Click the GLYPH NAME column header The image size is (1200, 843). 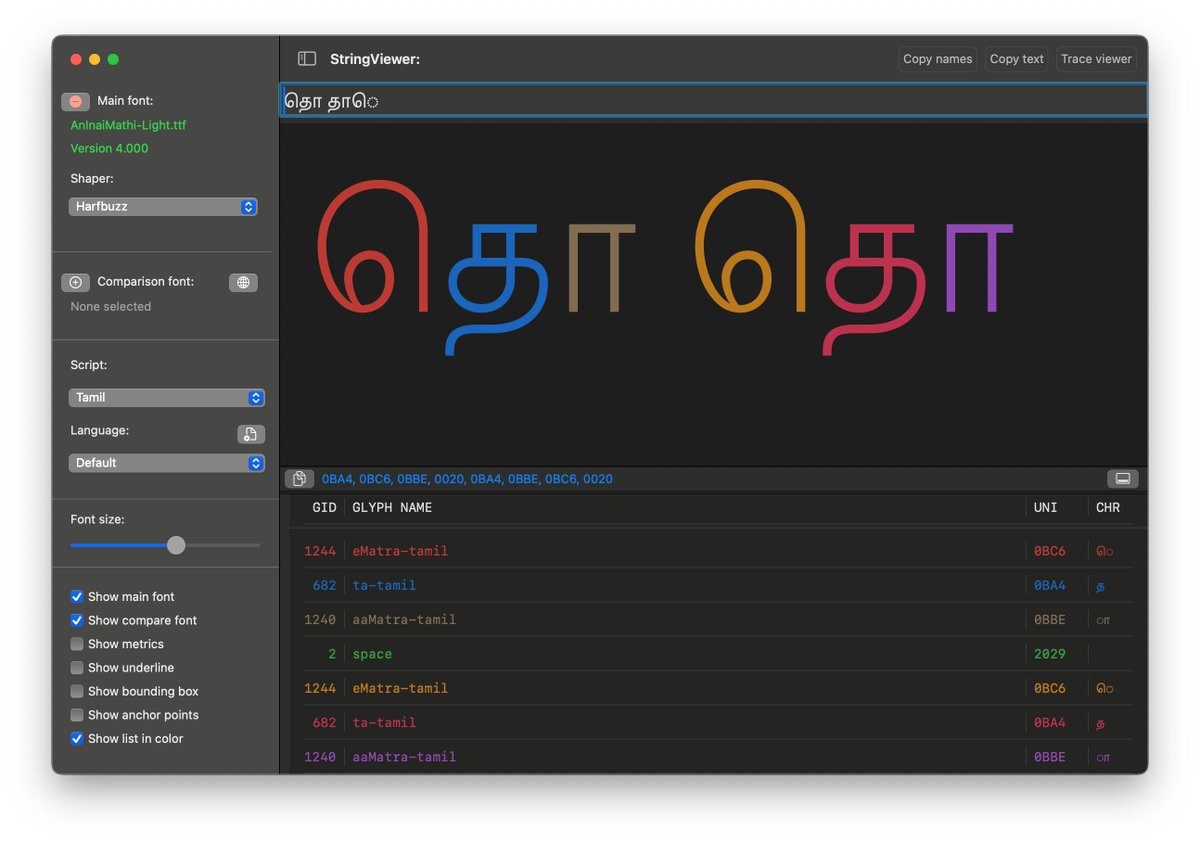click(392, 508)
